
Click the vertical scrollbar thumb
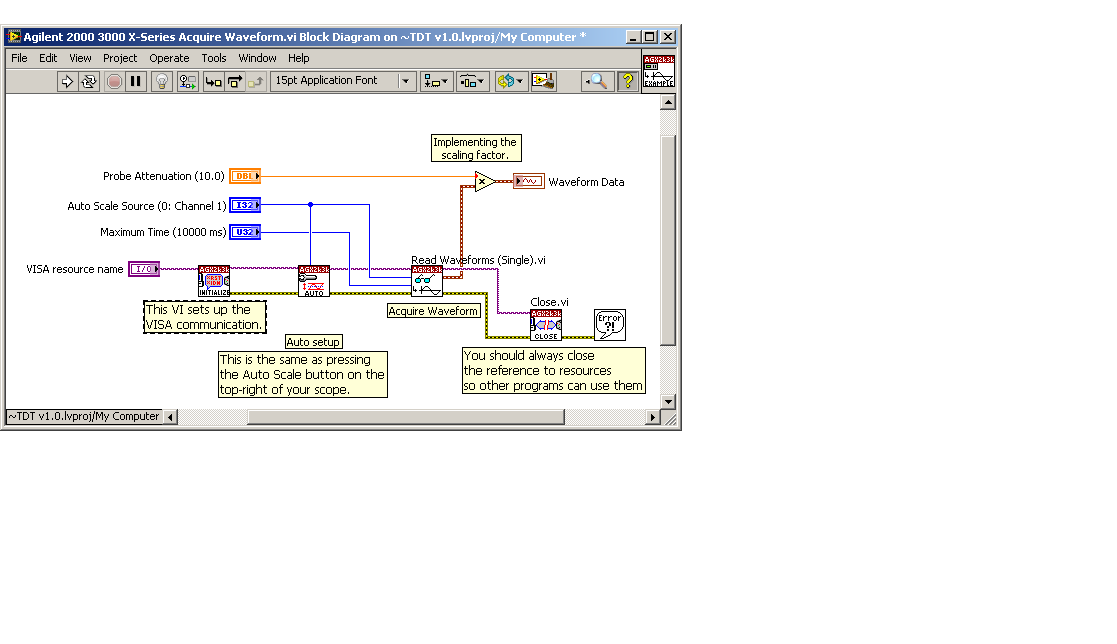pos(667,240)
